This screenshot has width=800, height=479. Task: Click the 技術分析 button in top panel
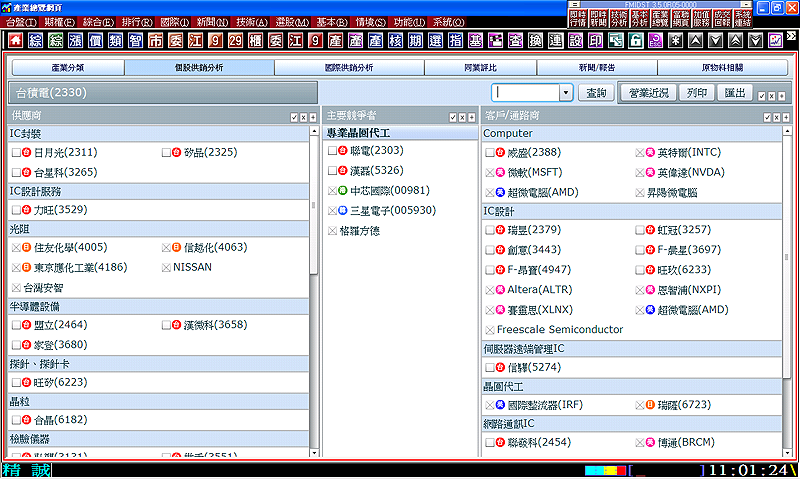pyautogui.click(x=619, y=18)
